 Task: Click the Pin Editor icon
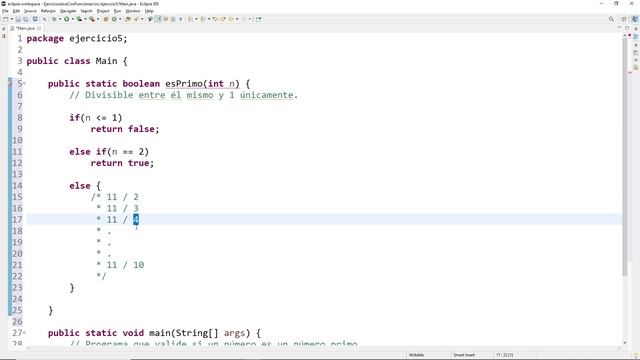click(258, 19)
